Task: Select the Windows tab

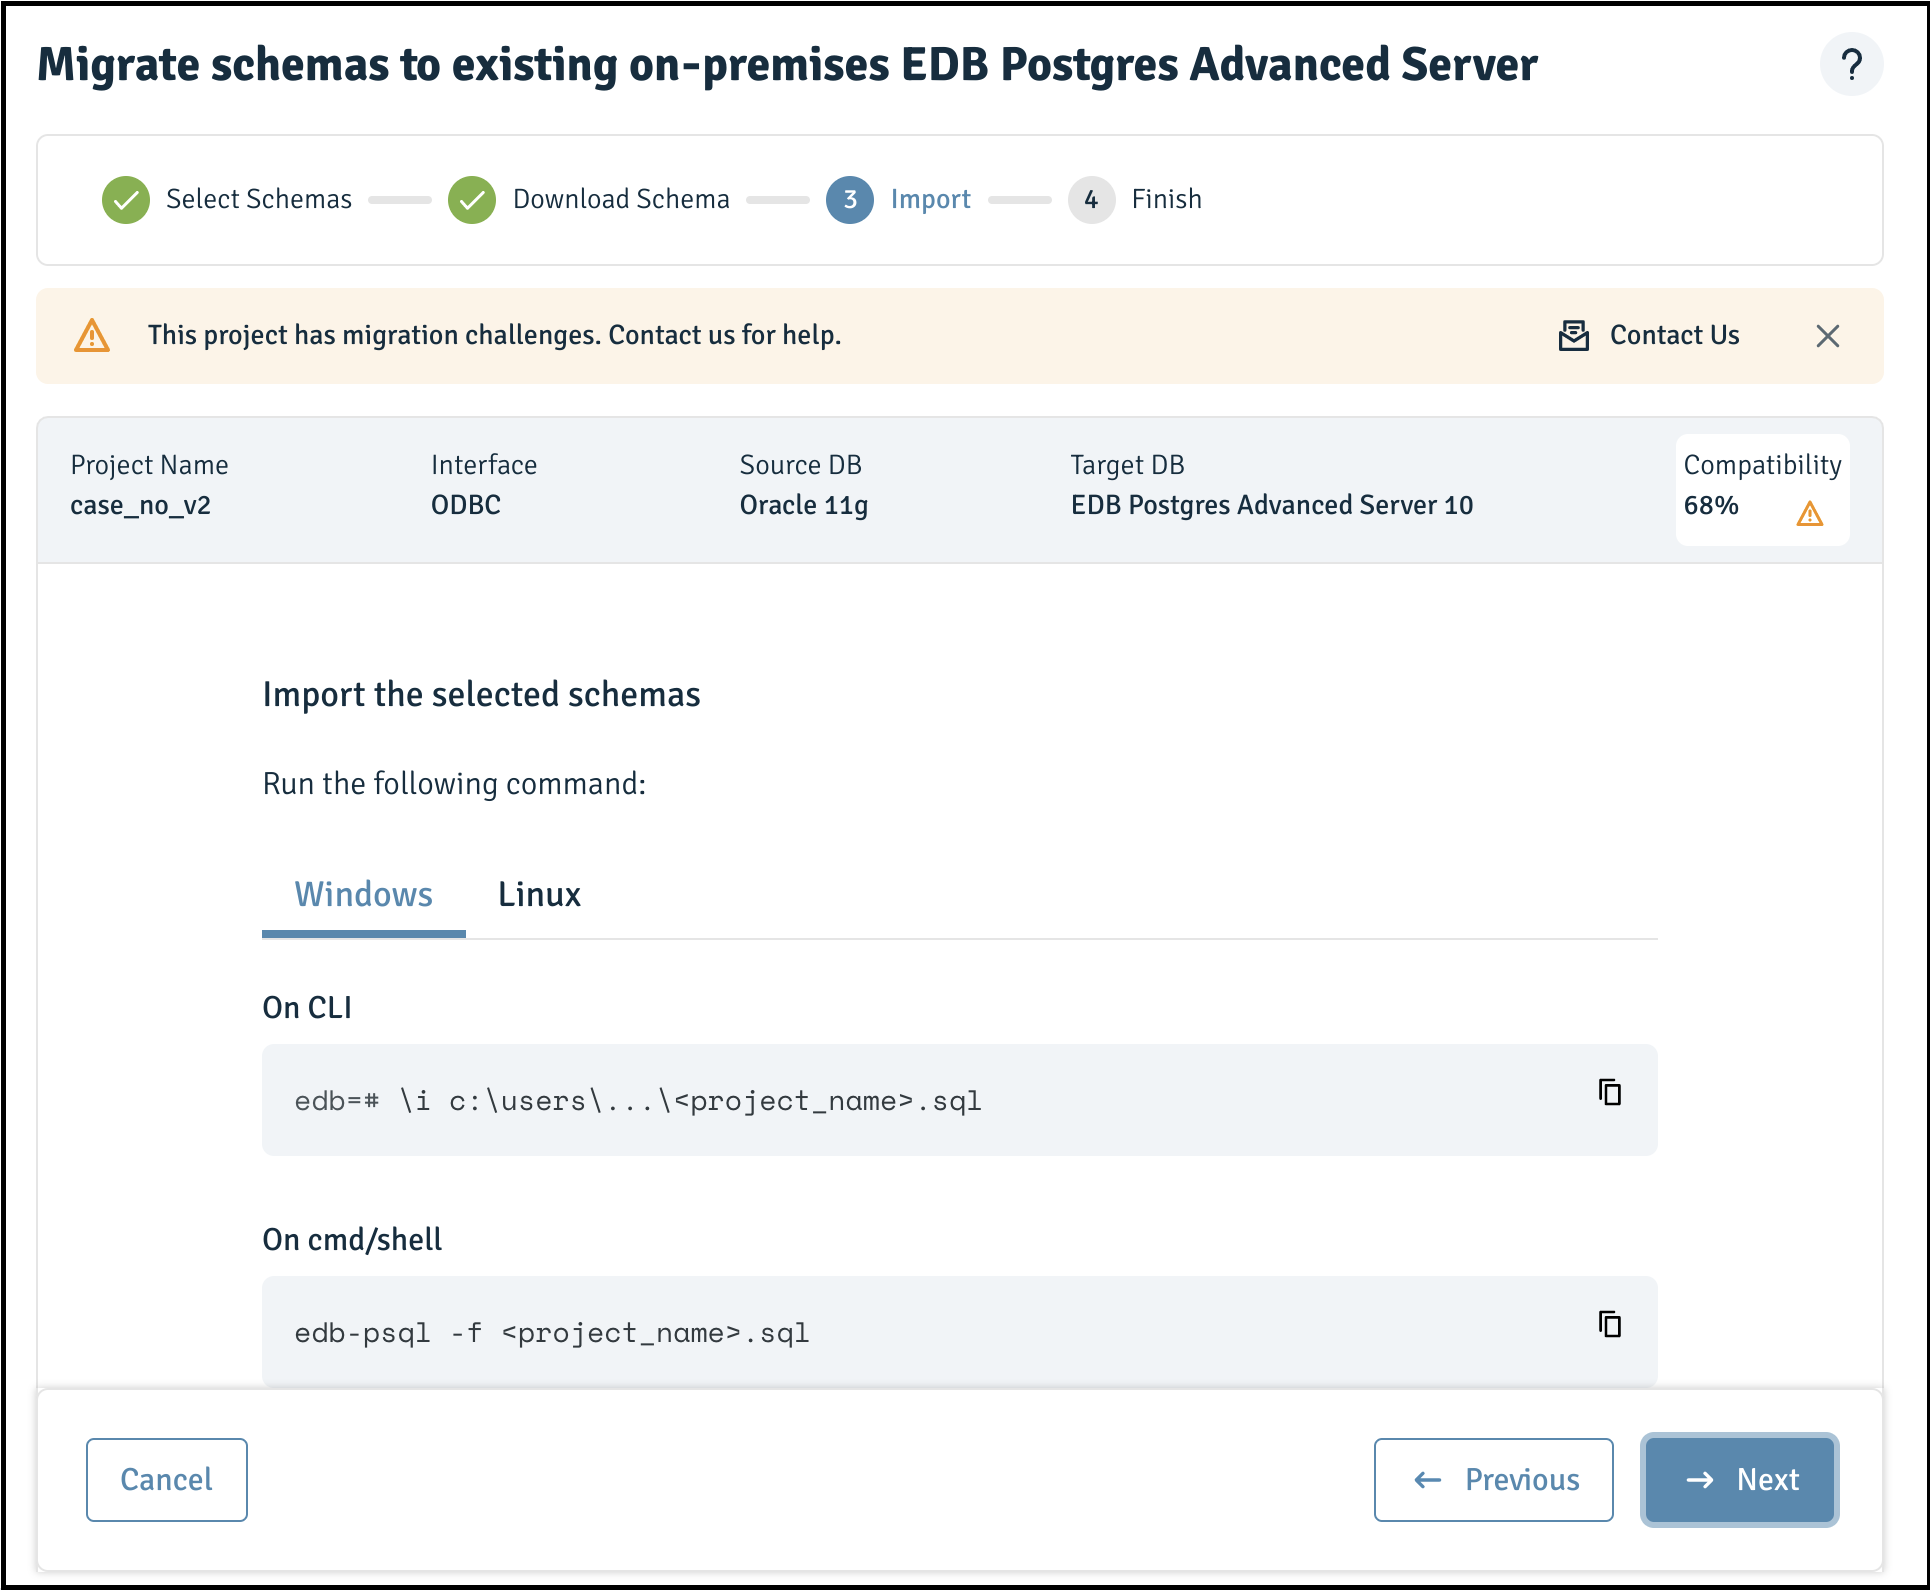Action: tap(364, 895)
